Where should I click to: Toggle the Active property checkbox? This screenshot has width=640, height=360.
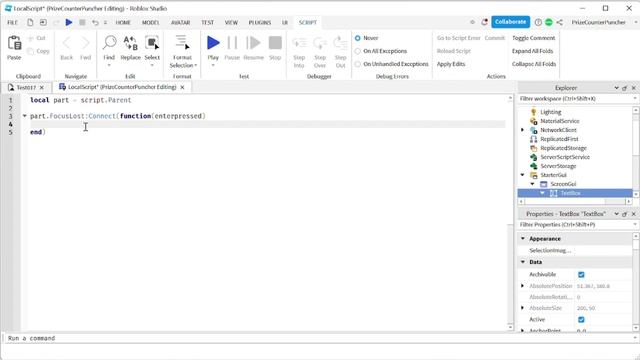581,320
